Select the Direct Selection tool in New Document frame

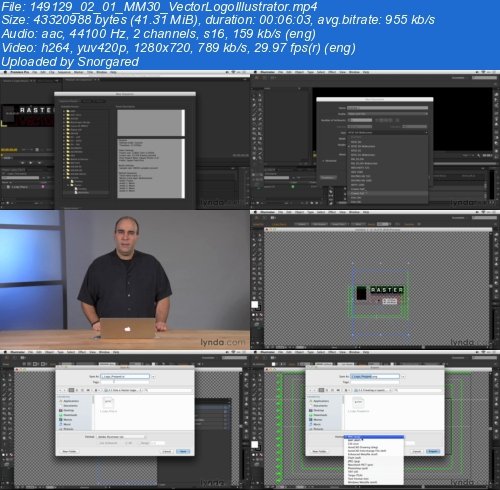pos(259,95)
